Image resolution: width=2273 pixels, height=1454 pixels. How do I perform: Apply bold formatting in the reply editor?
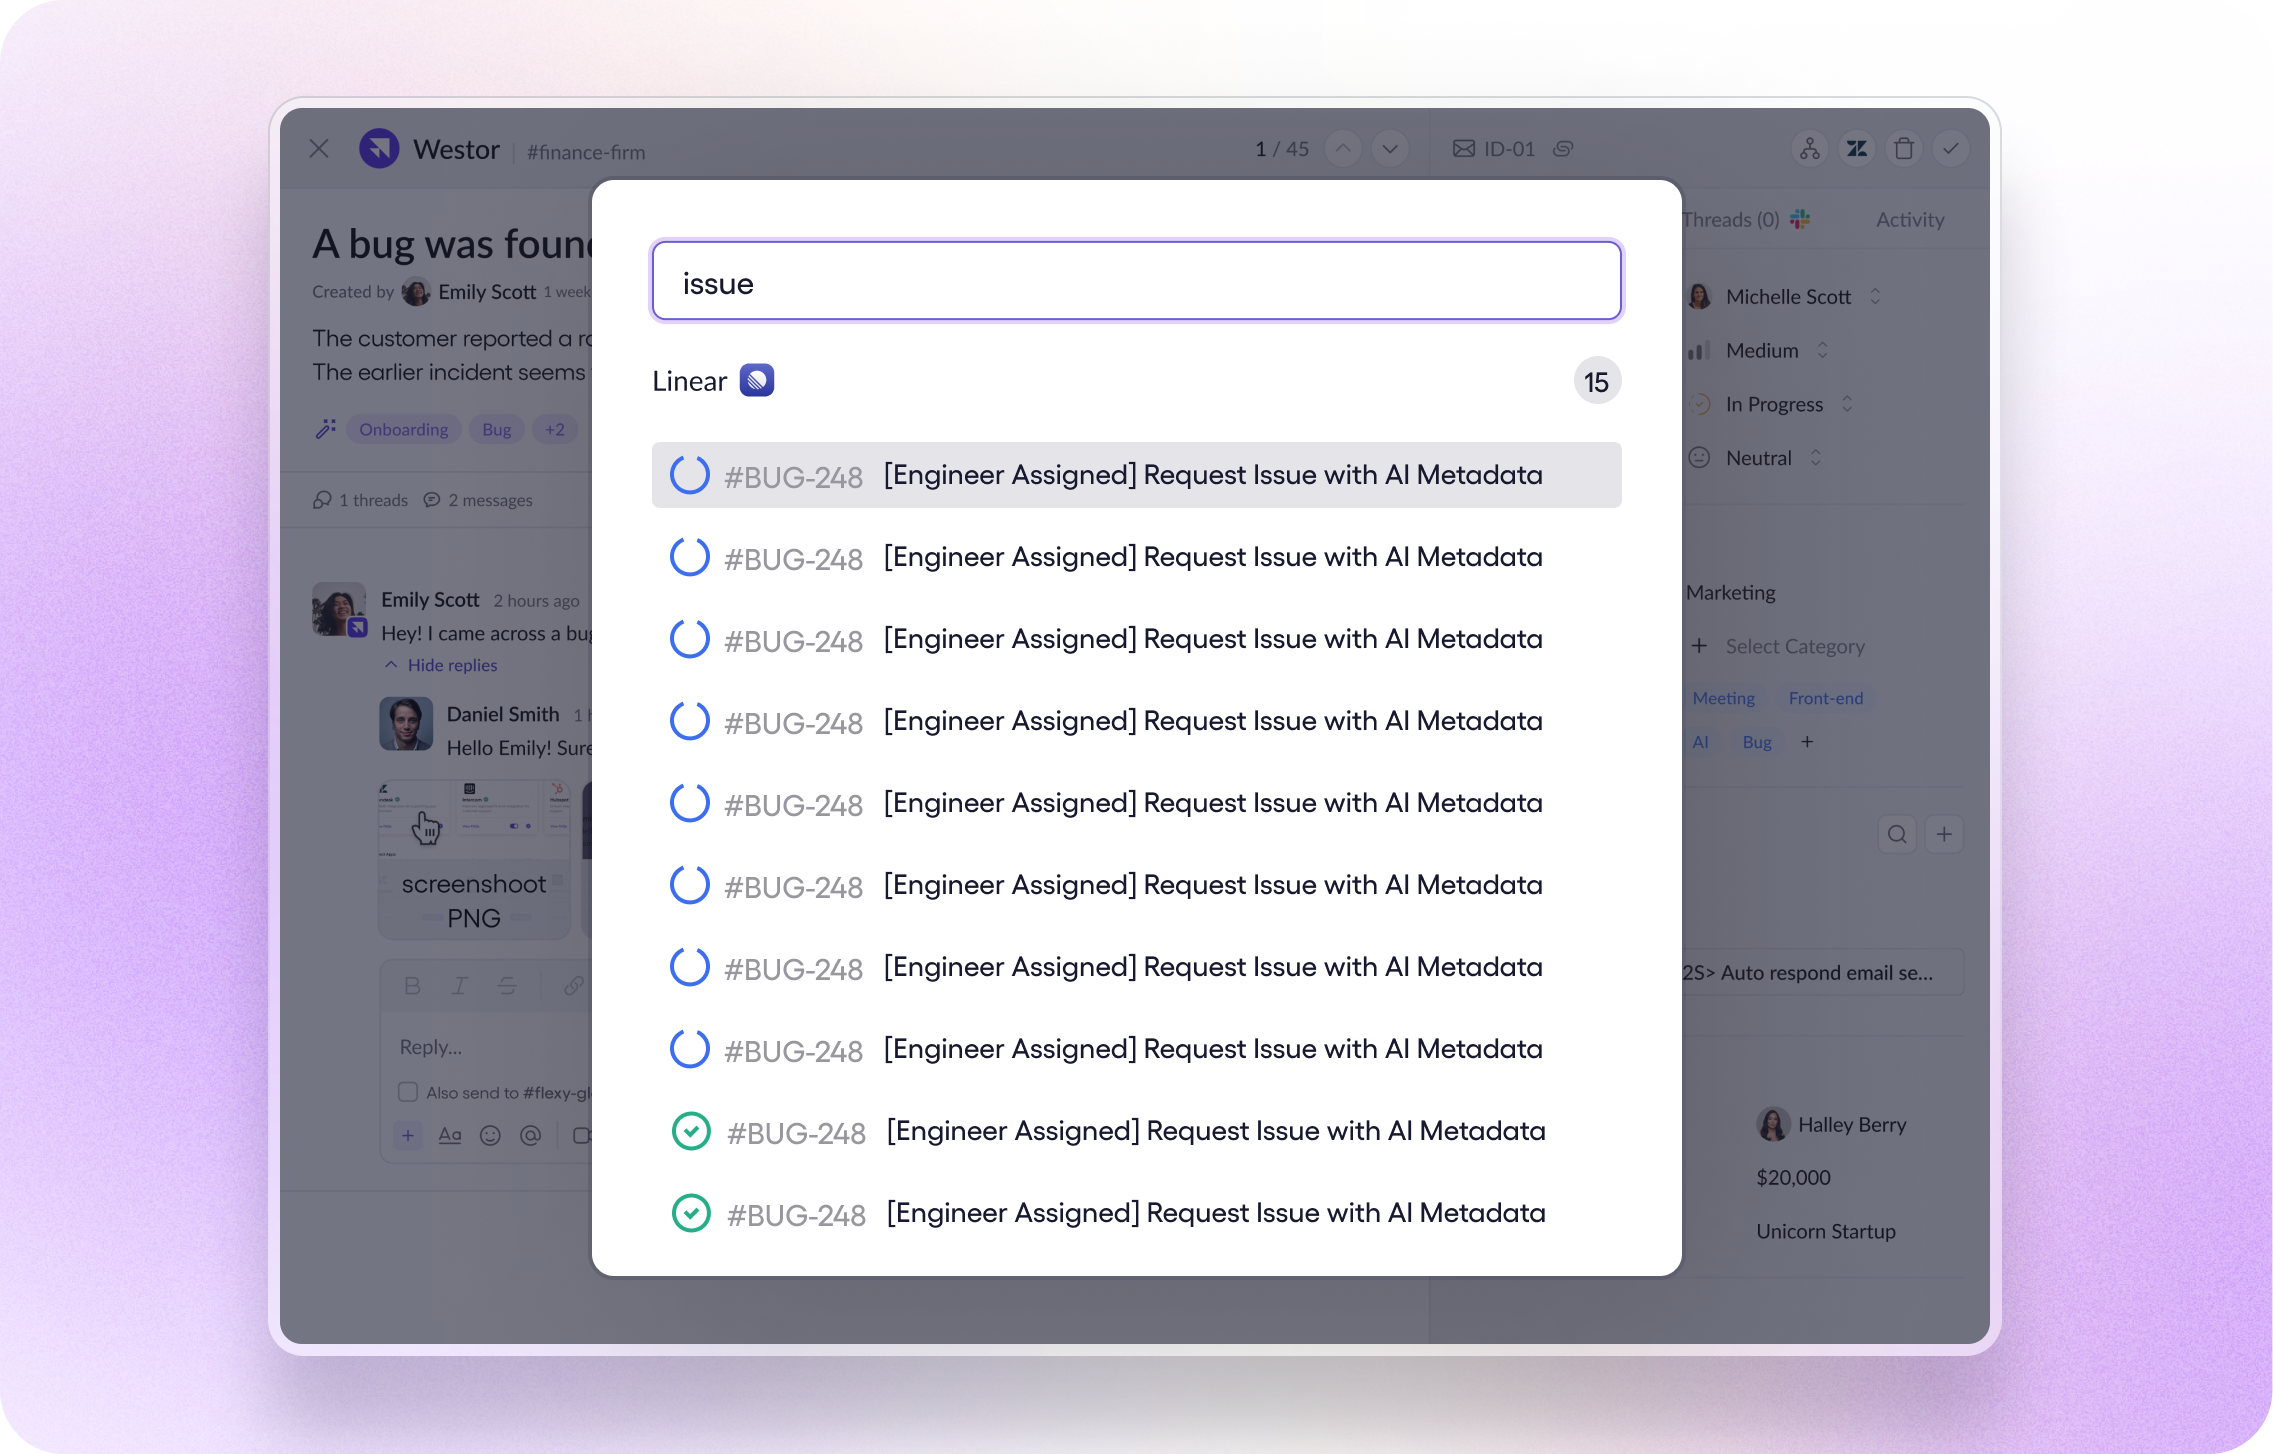point(412,986)
